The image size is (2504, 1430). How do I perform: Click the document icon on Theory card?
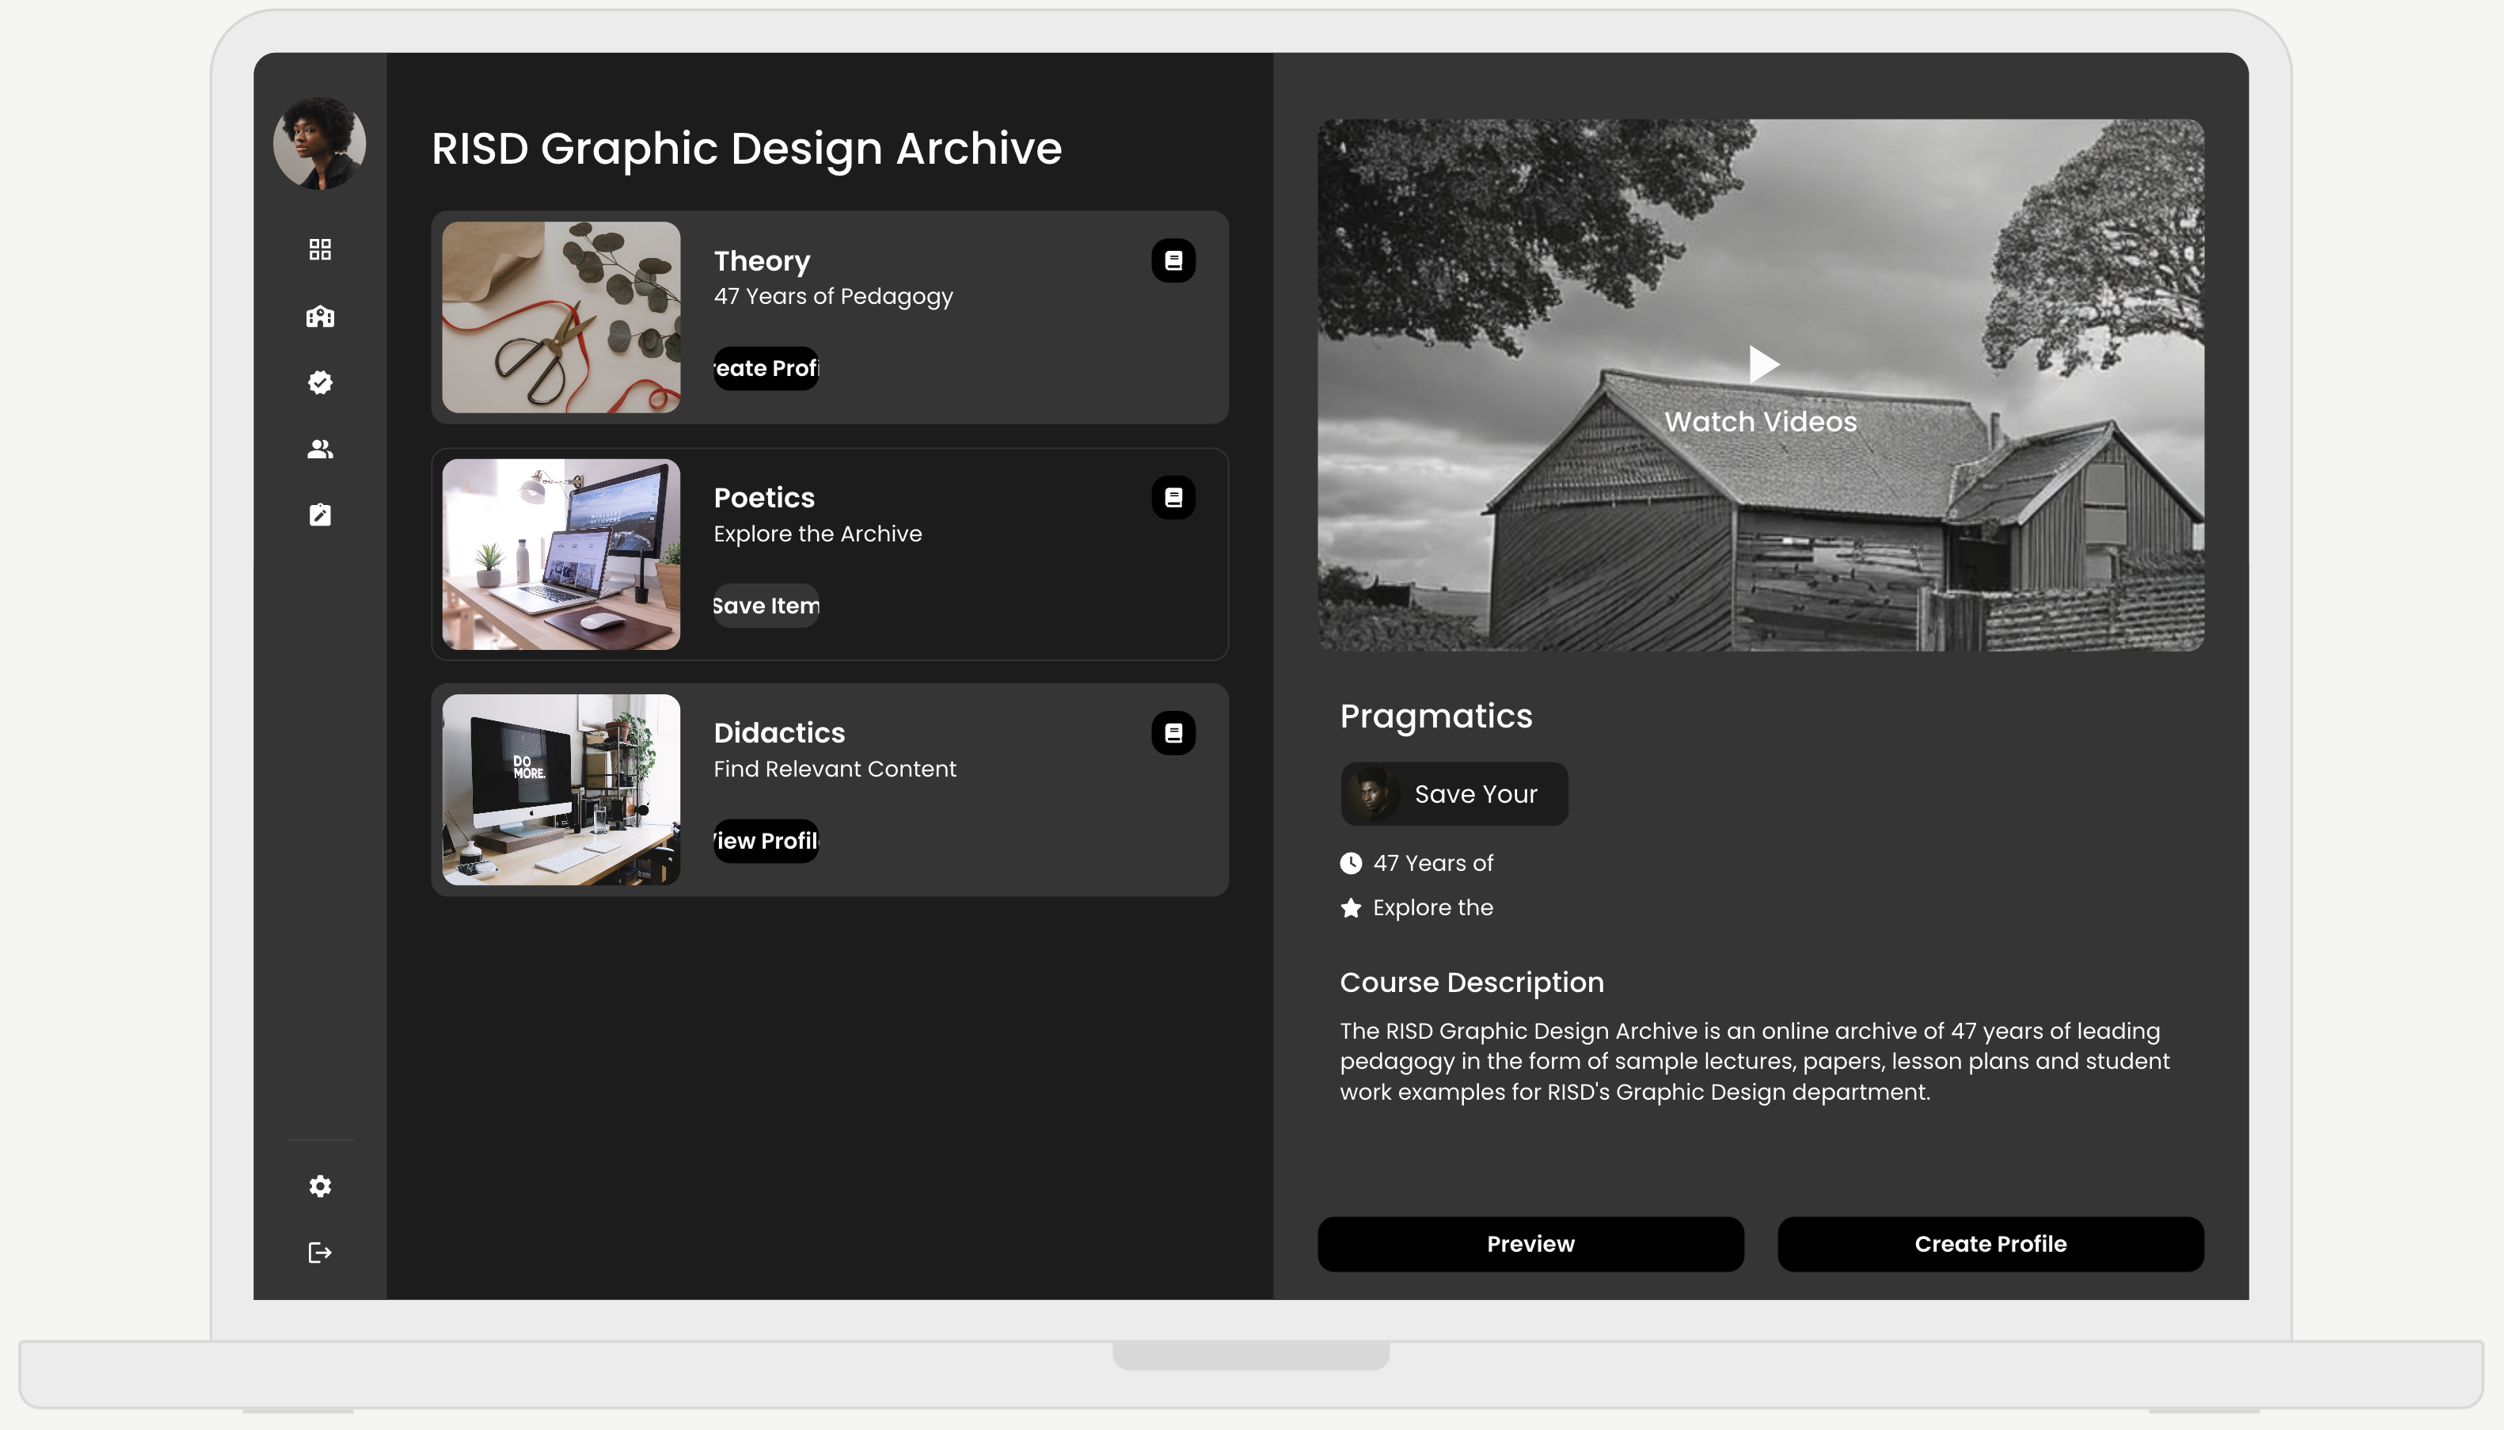point(1173,260)
